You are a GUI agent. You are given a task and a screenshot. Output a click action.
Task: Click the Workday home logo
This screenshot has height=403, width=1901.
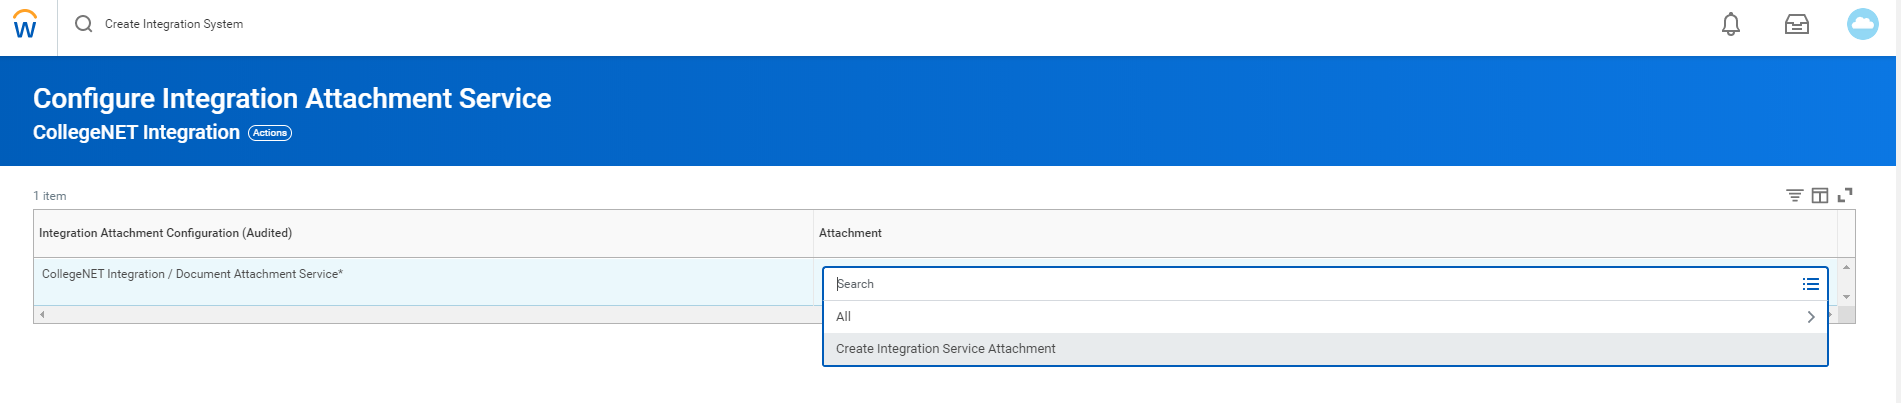pos(25,25)
